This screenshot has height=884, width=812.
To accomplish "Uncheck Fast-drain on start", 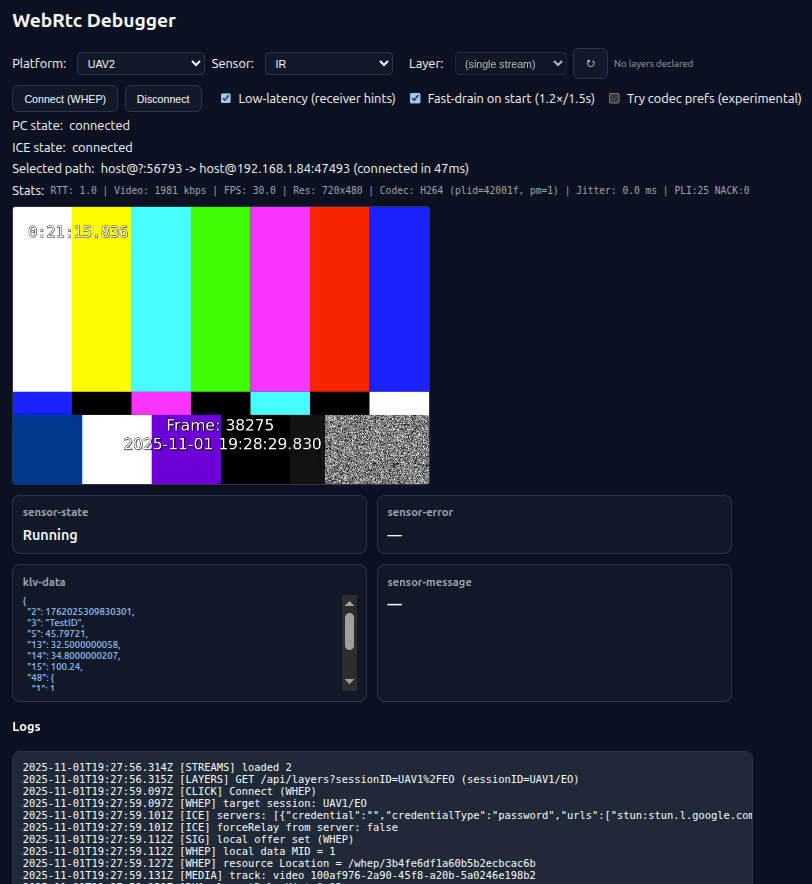I will point(415,98).
